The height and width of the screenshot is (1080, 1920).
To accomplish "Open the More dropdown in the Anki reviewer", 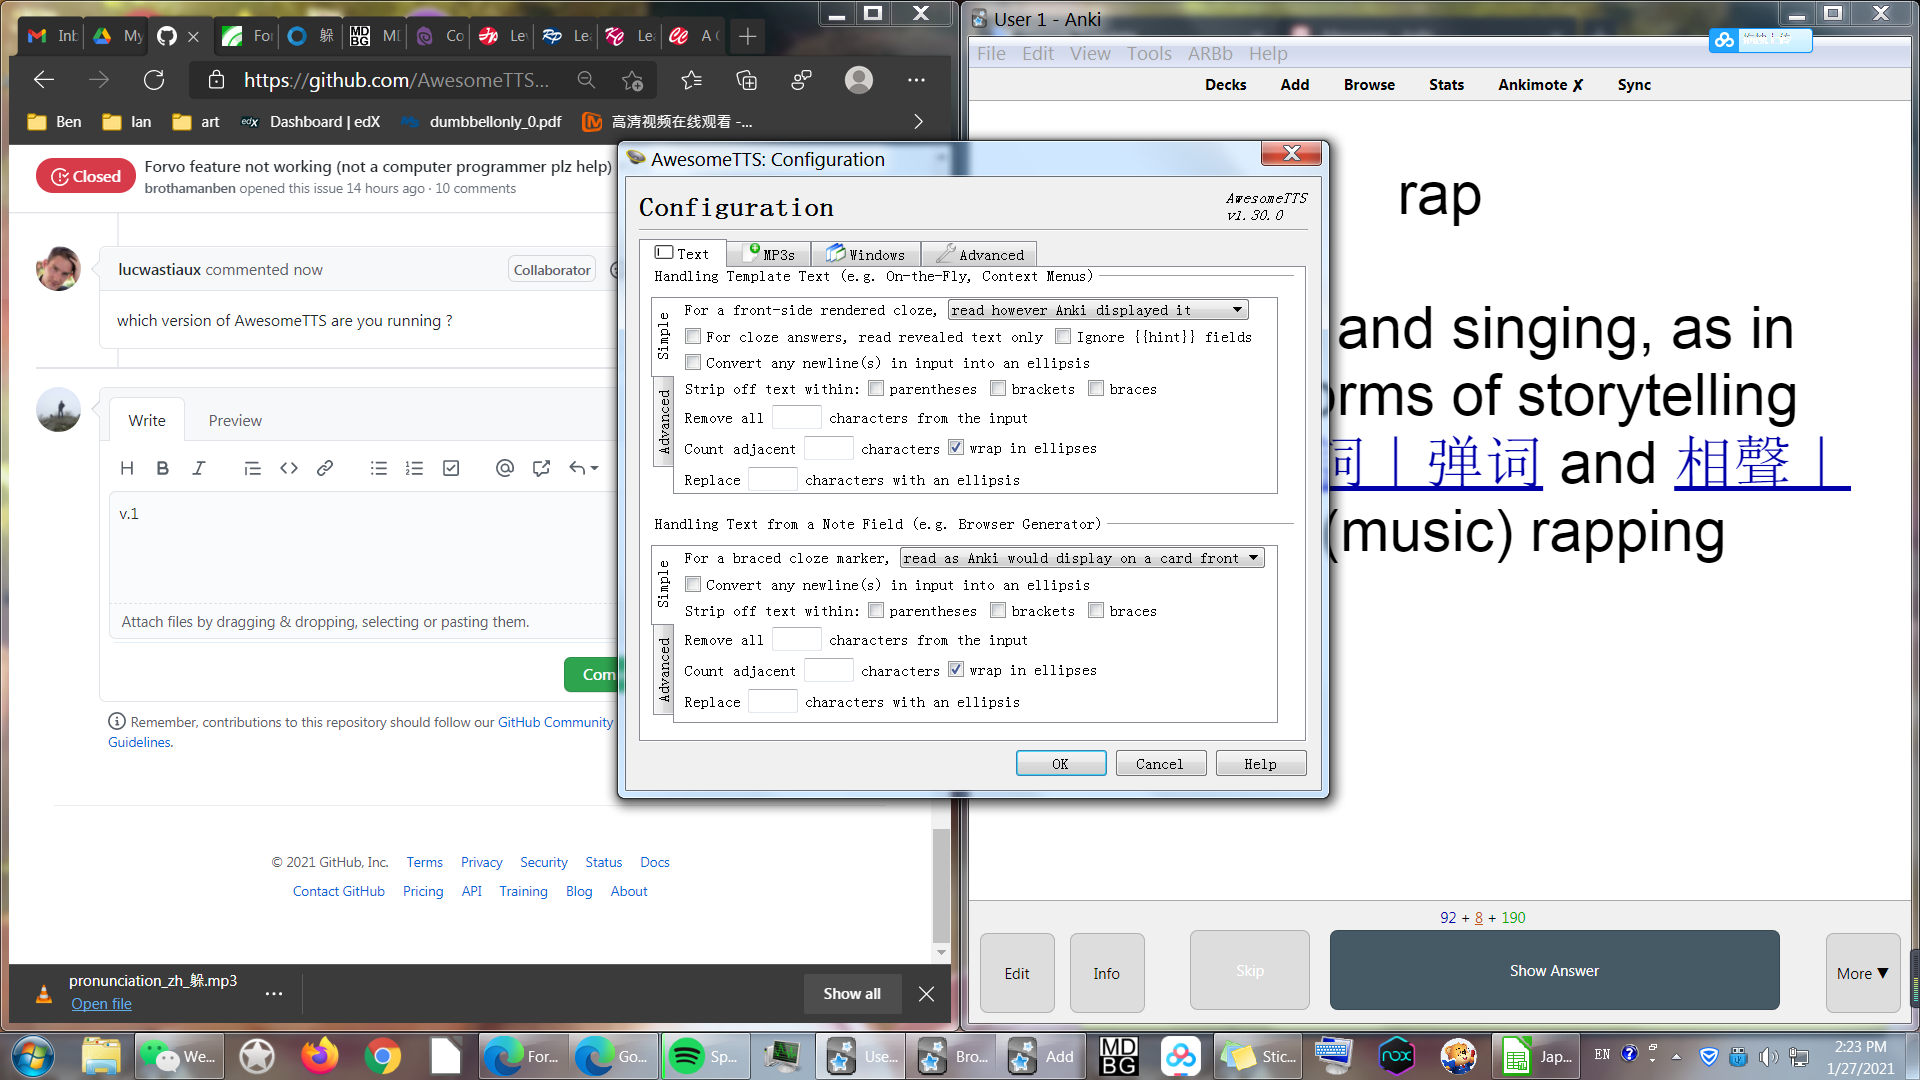I will pos(1862,973).
